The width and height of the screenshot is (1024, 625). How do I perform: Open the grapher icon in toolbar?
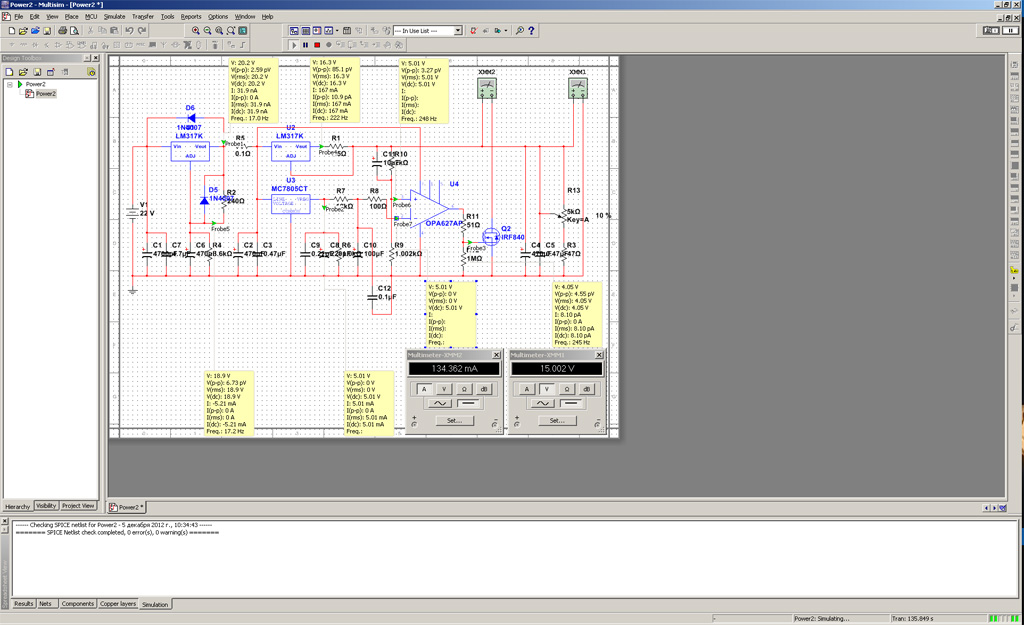point(328,31)
